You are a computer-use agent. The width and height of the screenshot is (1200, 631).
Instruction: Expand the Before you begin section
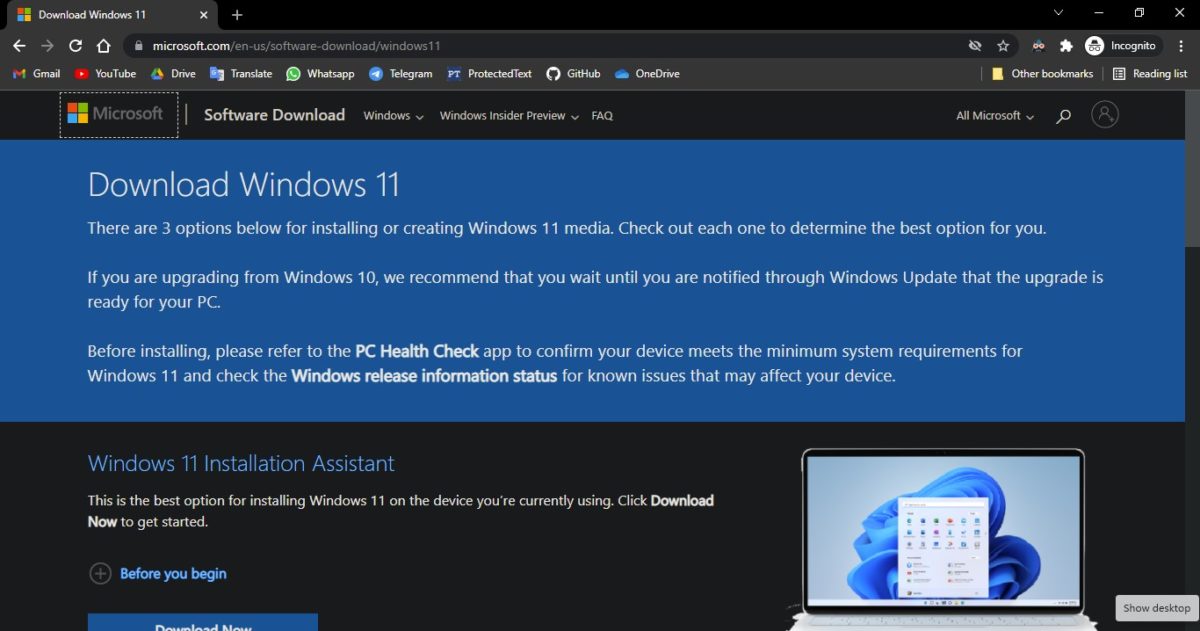(158, 574)
